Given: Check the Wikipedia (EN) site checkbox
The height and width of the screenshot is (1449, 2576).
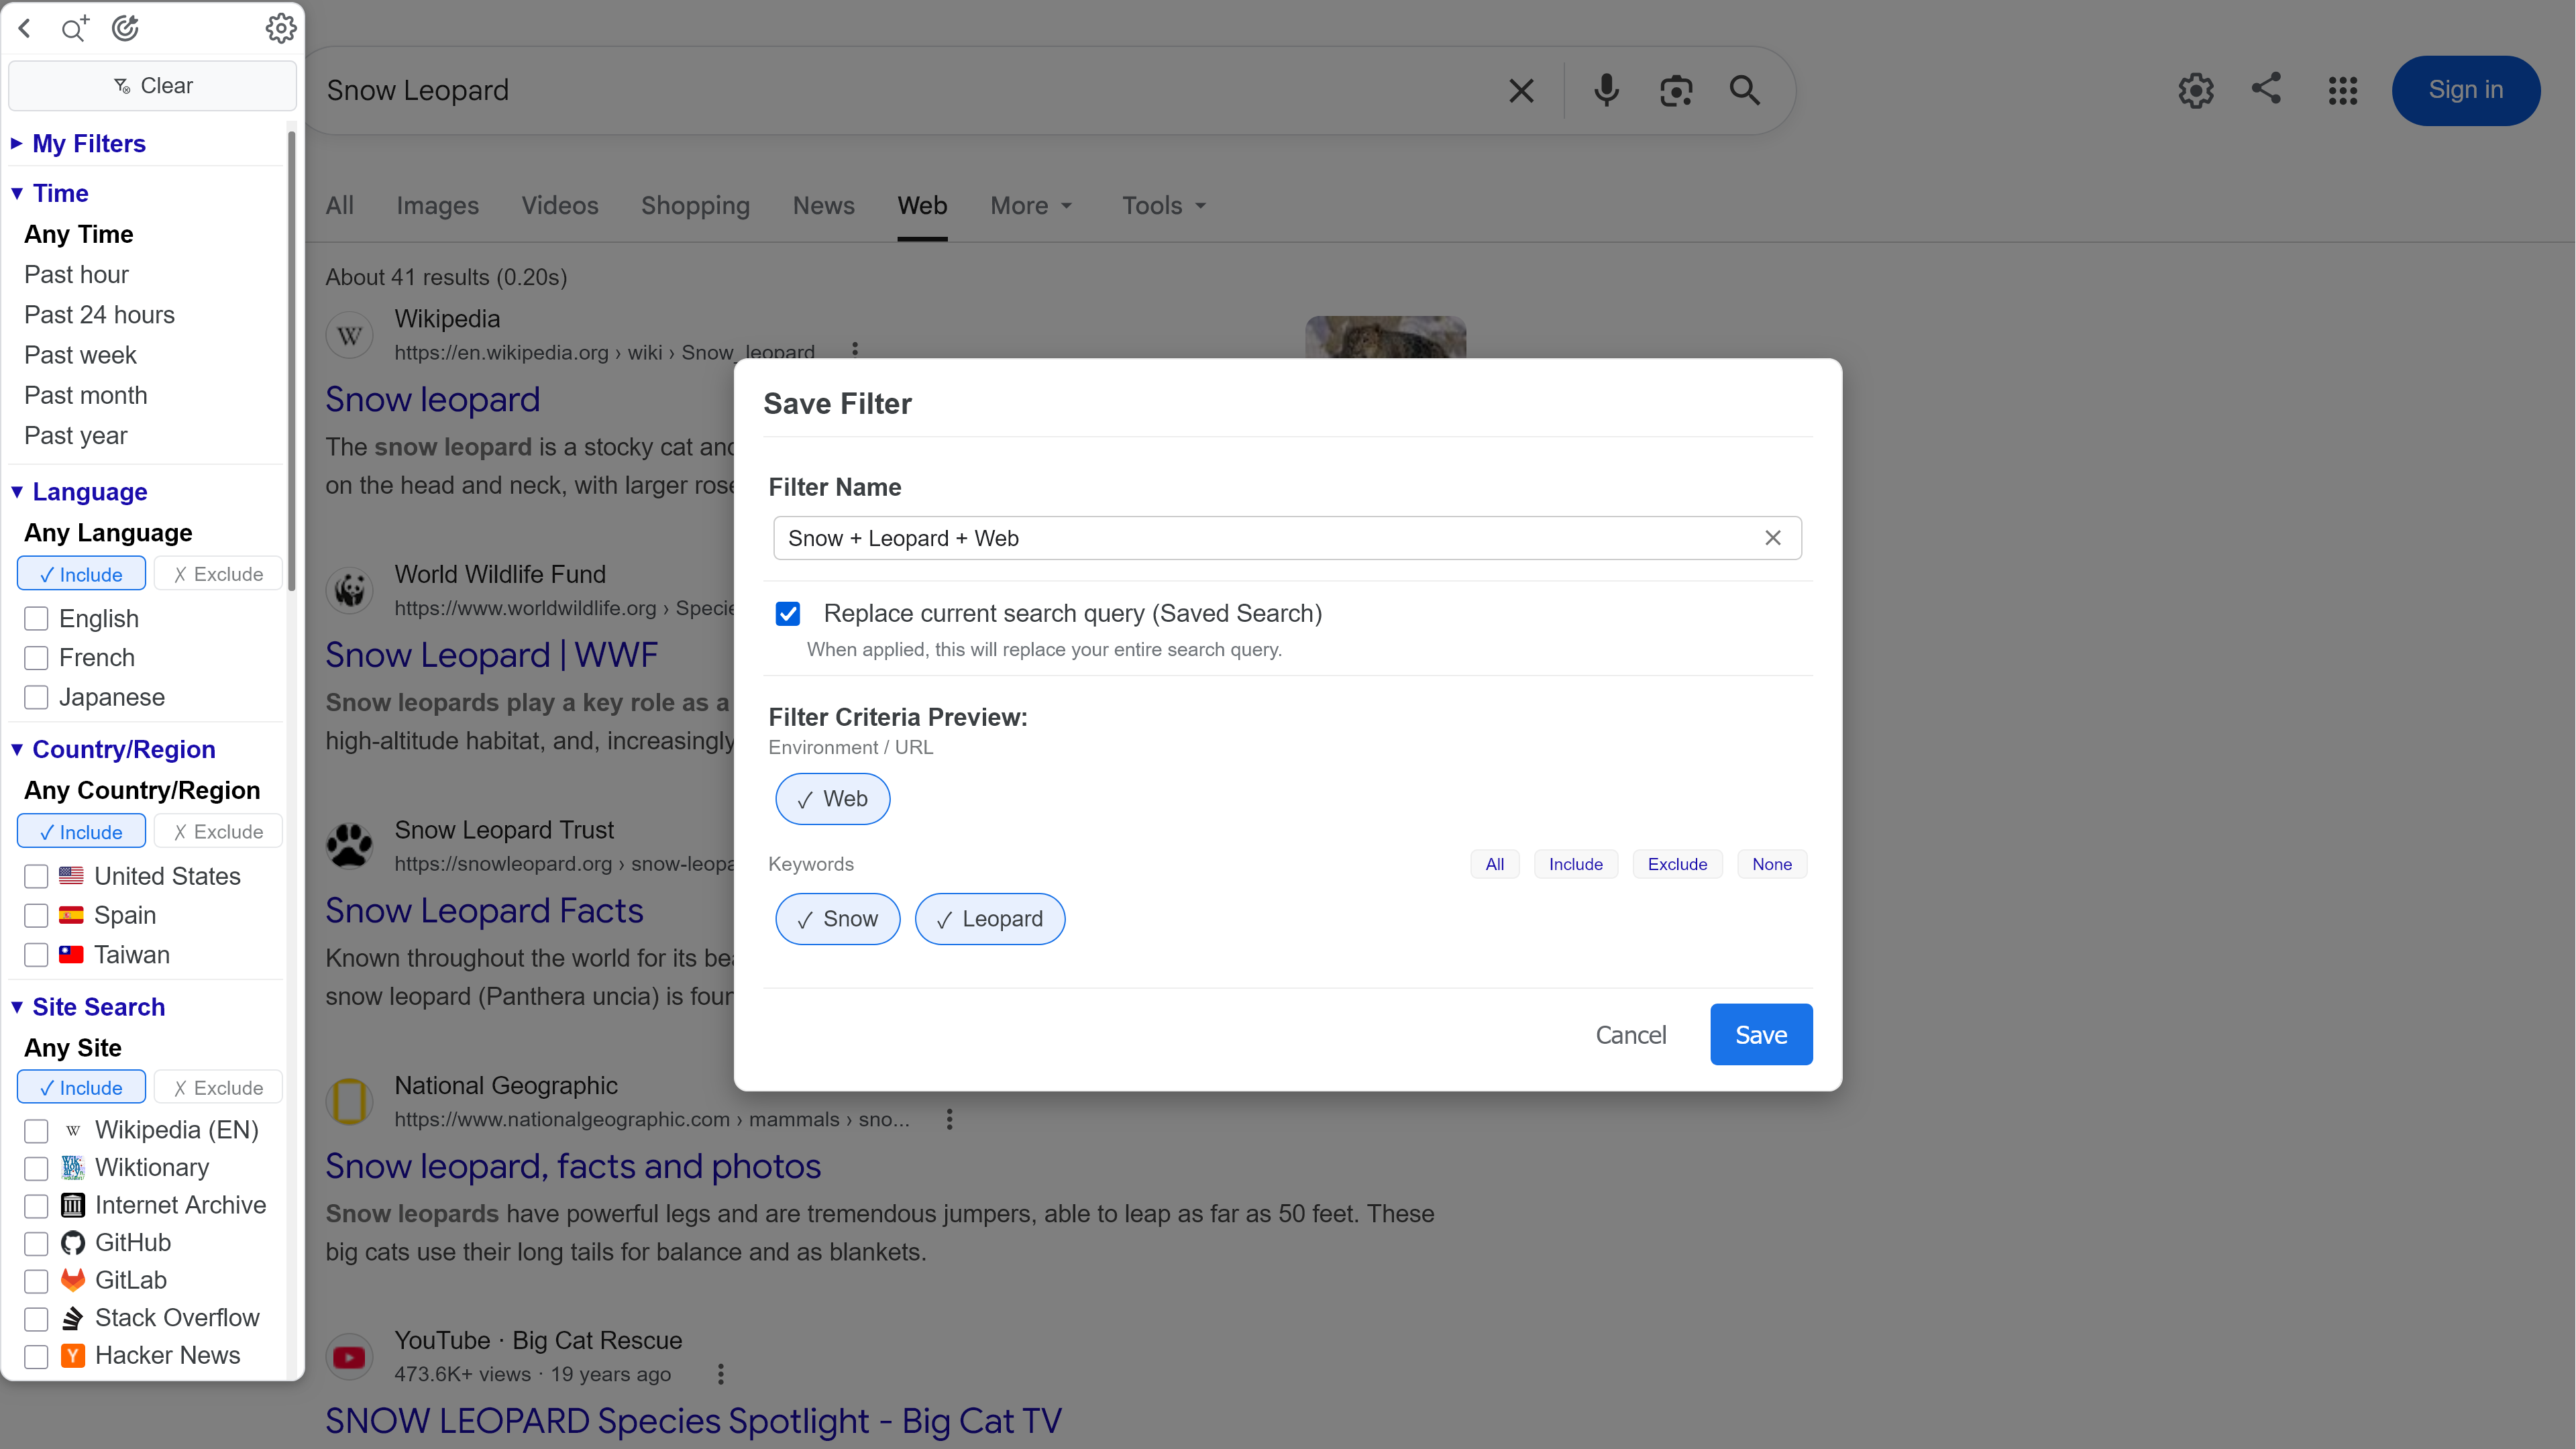Looking at the screenshot, I should [x=36, y=1130].
